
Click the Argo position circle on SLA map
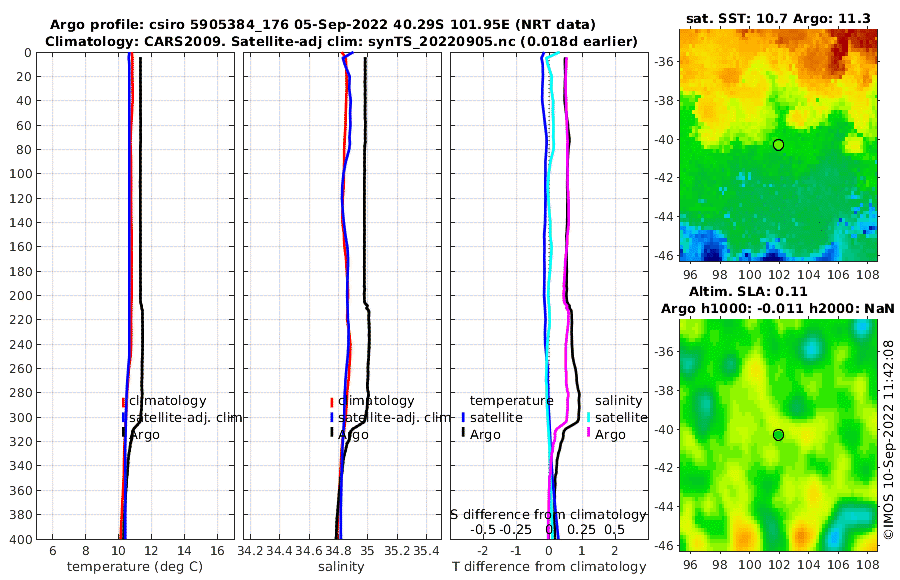pyautogui.click(x=778, y=435)
